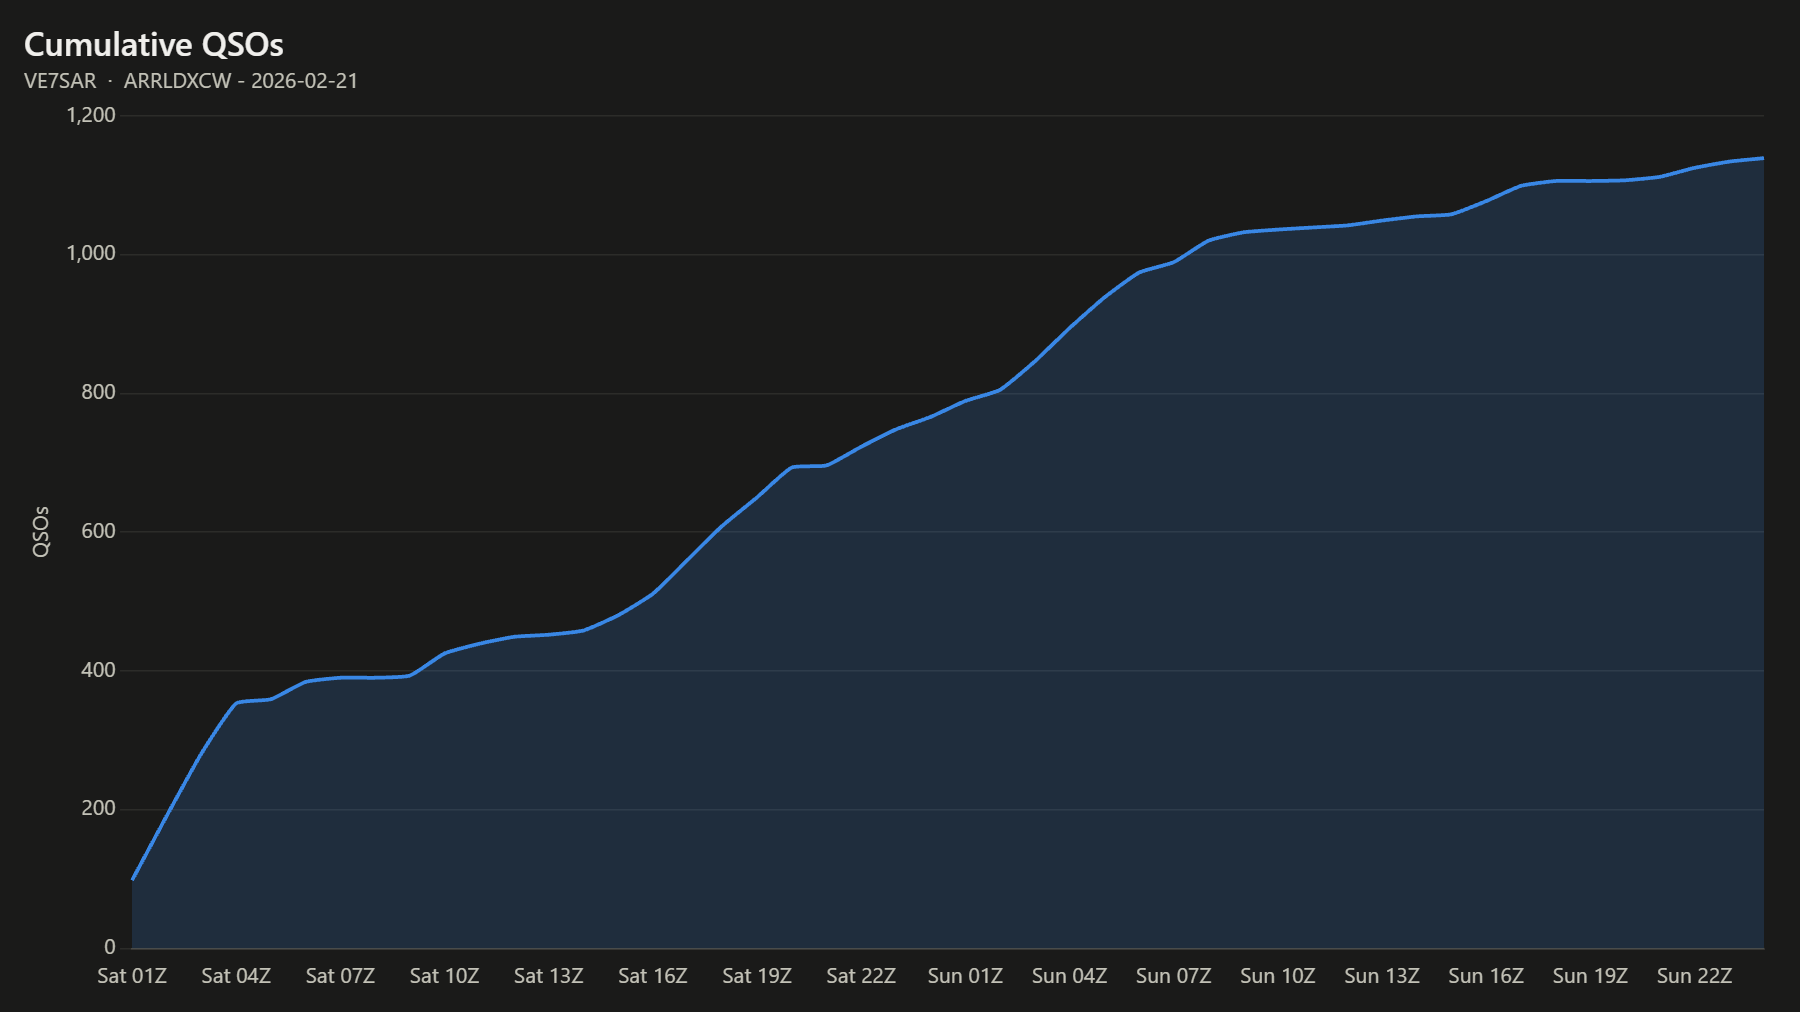Click the ARRLDXCW - 2026-02-21 contest label
Image resolution: width=1800 pixels, height=1012 pixels.
241,81
